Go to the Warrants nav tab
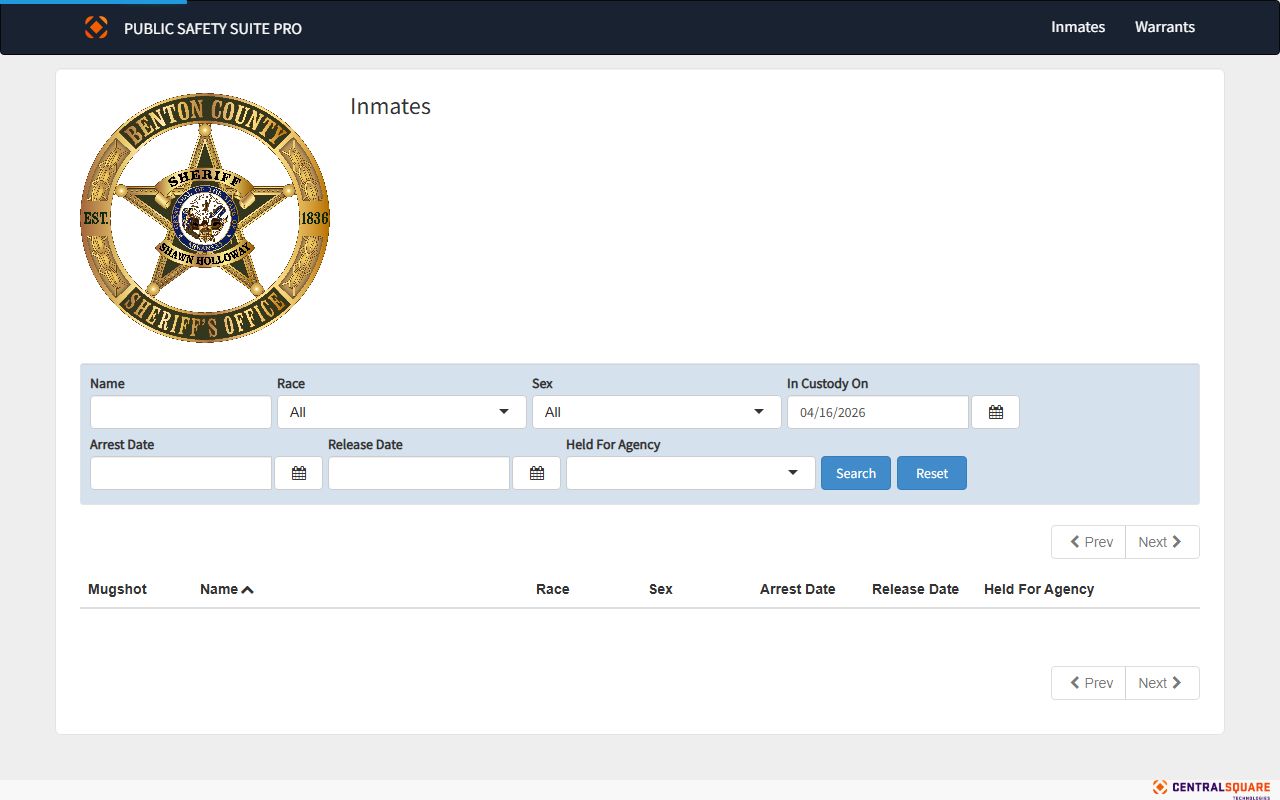The image size is (1280, 800). point(1164,27)
